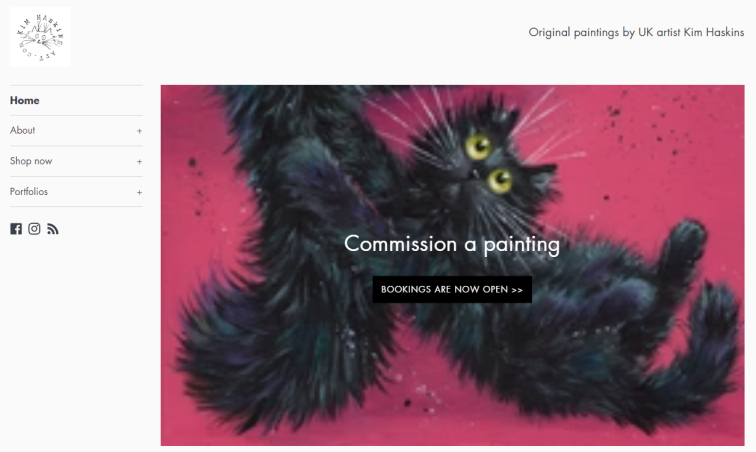The width and height of the screenshot is (756, 452).
Task: Open the Instagram profile icon
Action: [34, 229]
